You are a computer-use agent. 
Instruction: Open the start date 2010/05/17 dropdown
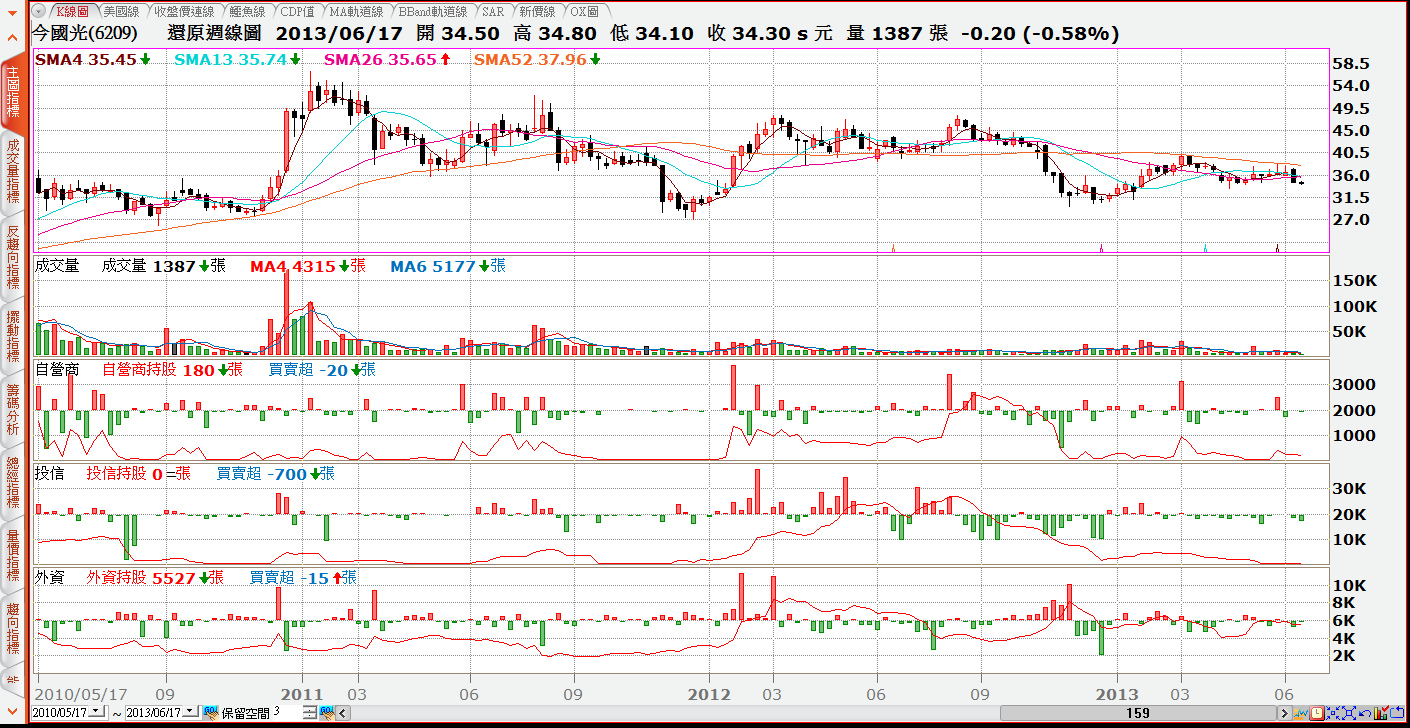96,711
